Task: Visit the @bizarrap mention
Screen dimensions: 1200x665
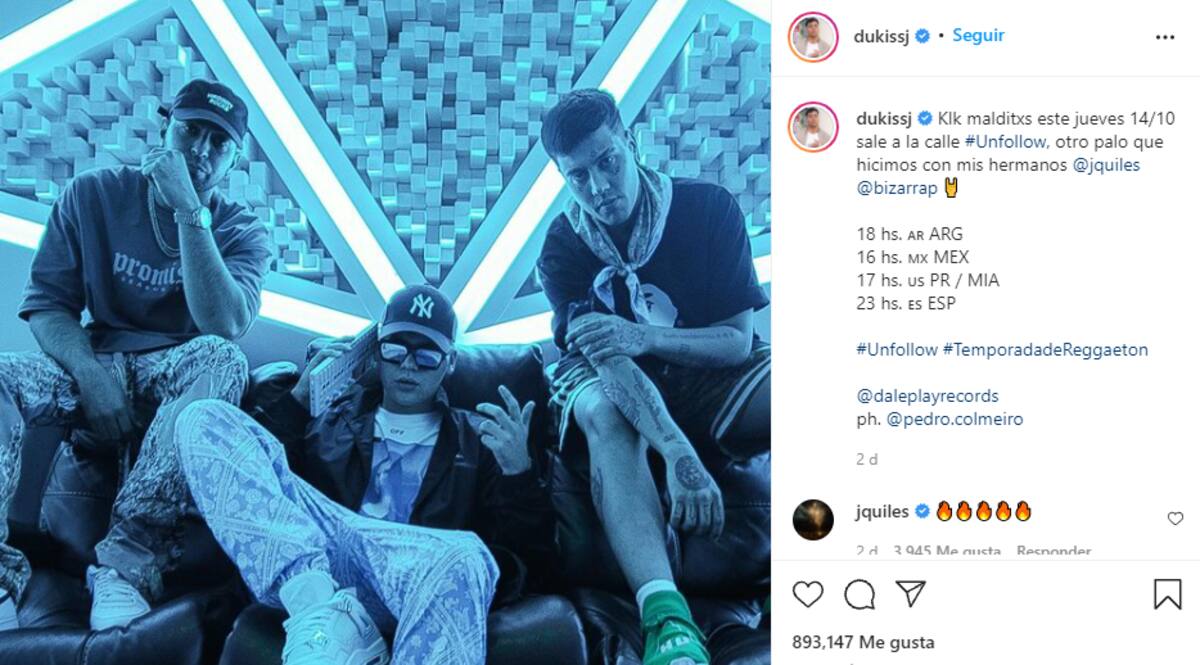Action: pyautogui.click(x=897, y=188)
